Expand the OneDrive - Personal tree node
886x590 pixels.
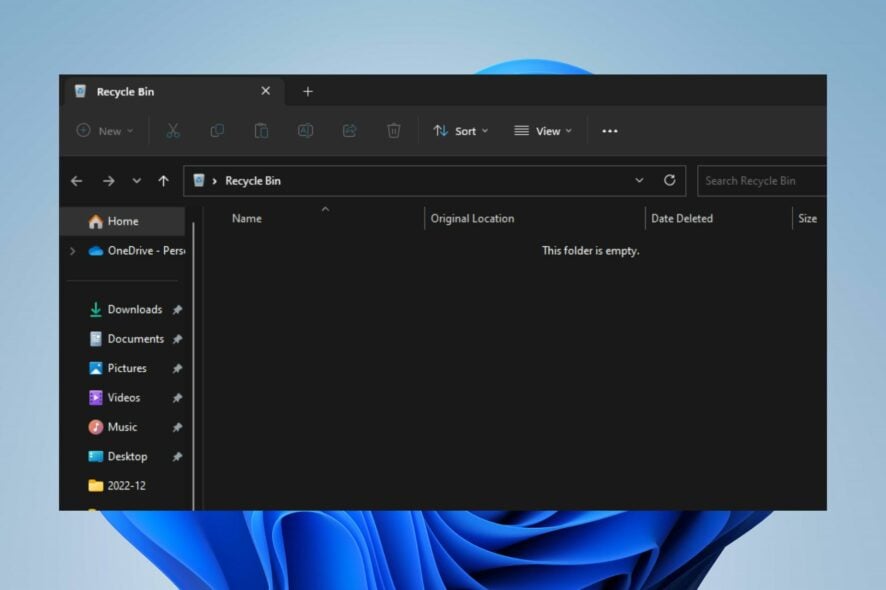coord(72,251)
